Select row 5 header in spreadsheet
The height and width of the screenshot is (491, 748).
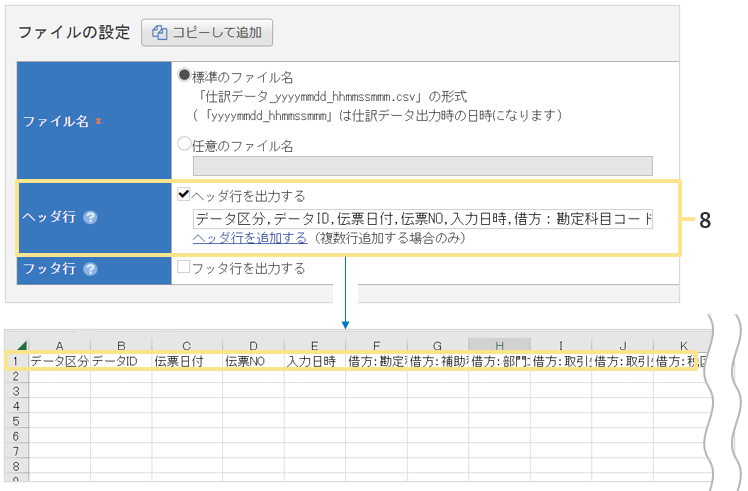point(16,421)
